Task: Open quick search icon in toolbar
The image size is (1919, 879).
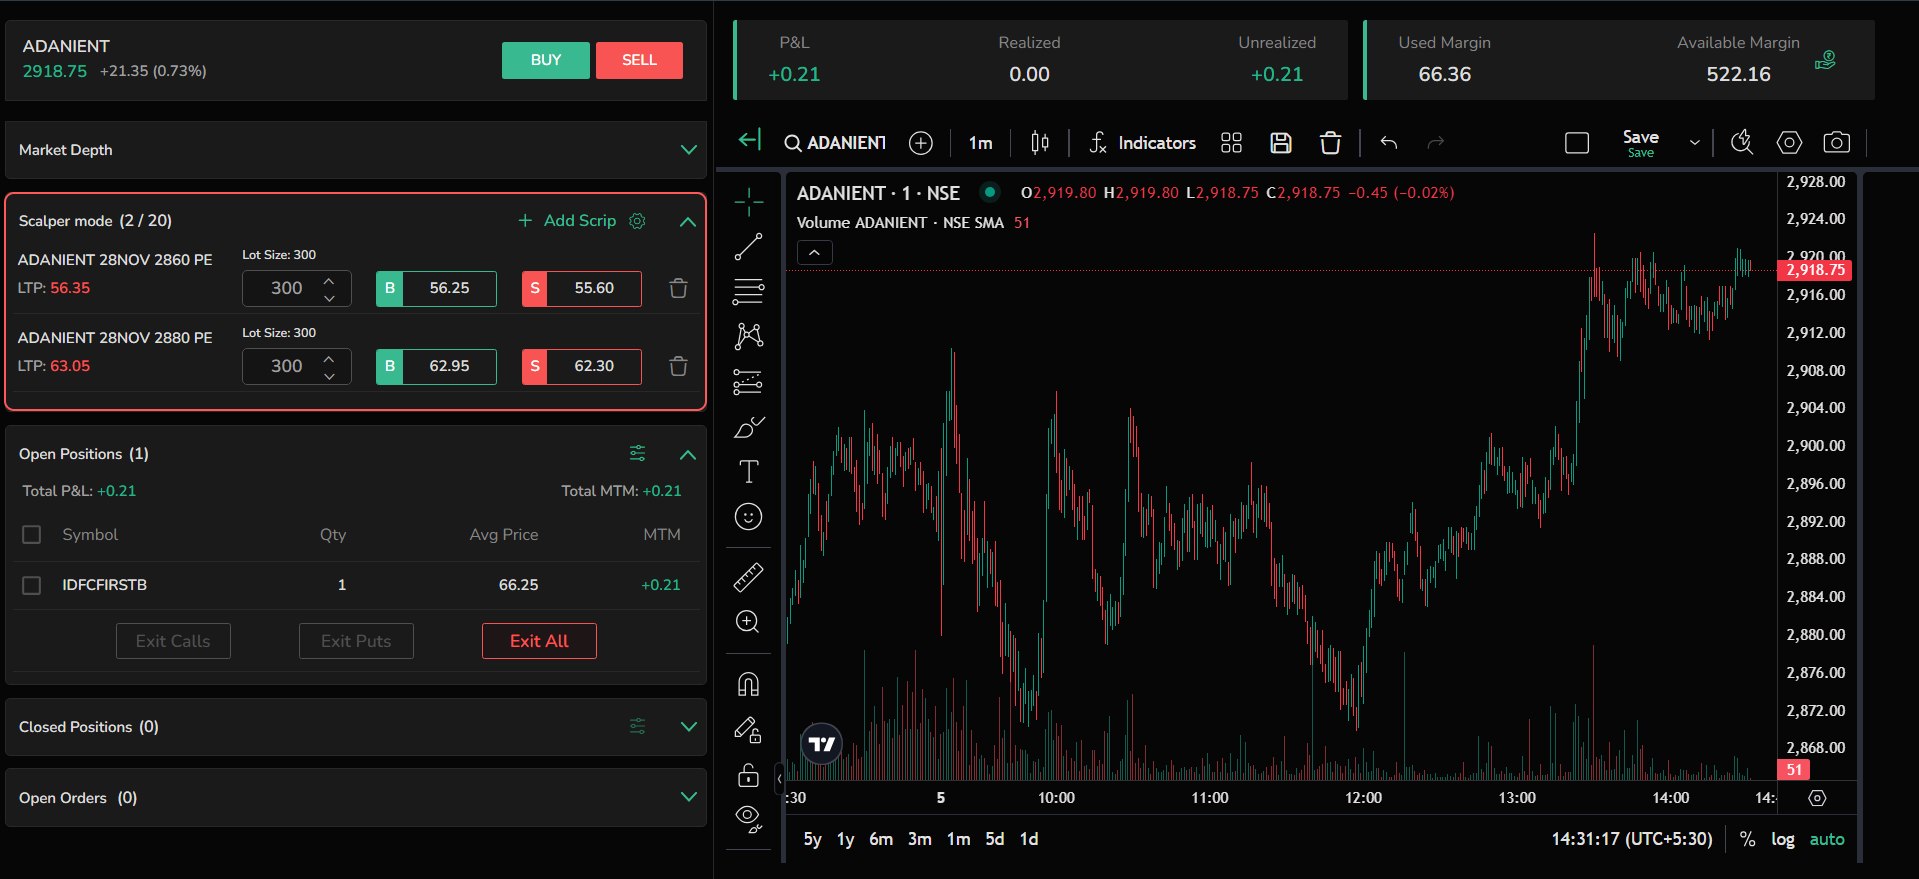Action: coord(1742,143)
